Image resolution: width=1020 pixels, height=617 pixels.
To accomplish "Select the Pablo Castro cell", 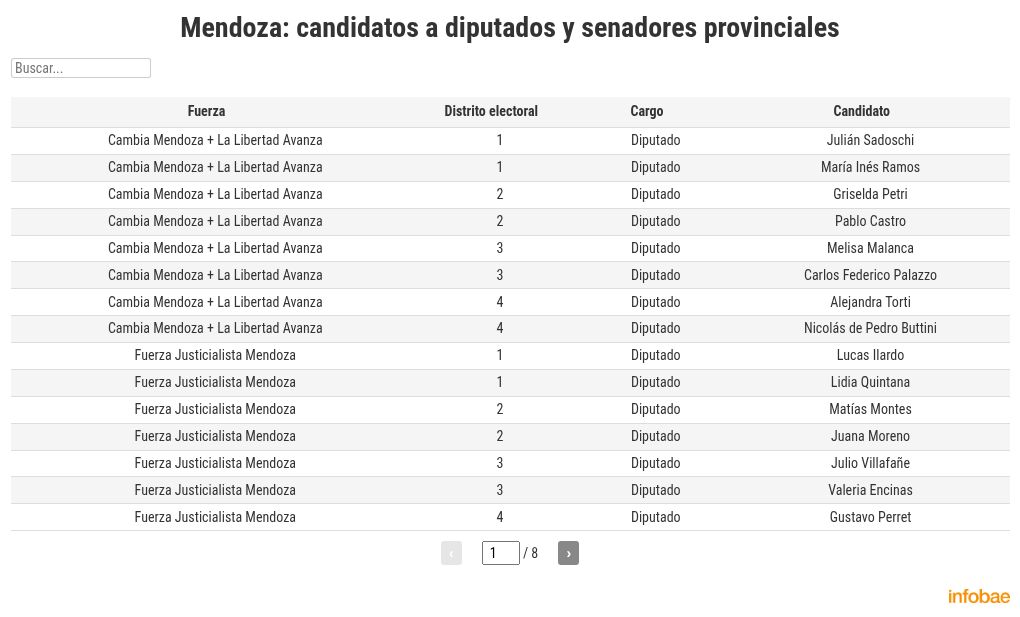I will (870, 221).
